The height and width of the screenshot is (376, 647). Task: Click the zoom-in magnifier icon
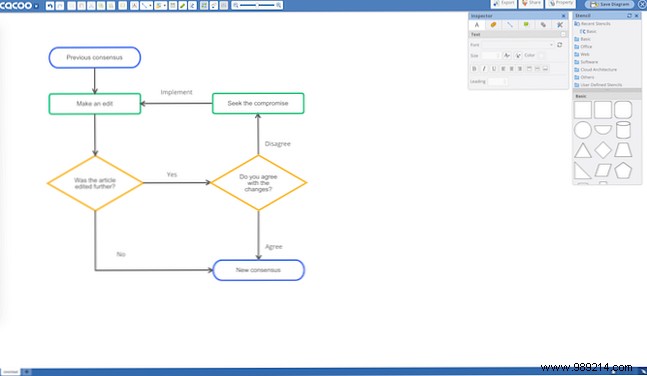point(279,5)
